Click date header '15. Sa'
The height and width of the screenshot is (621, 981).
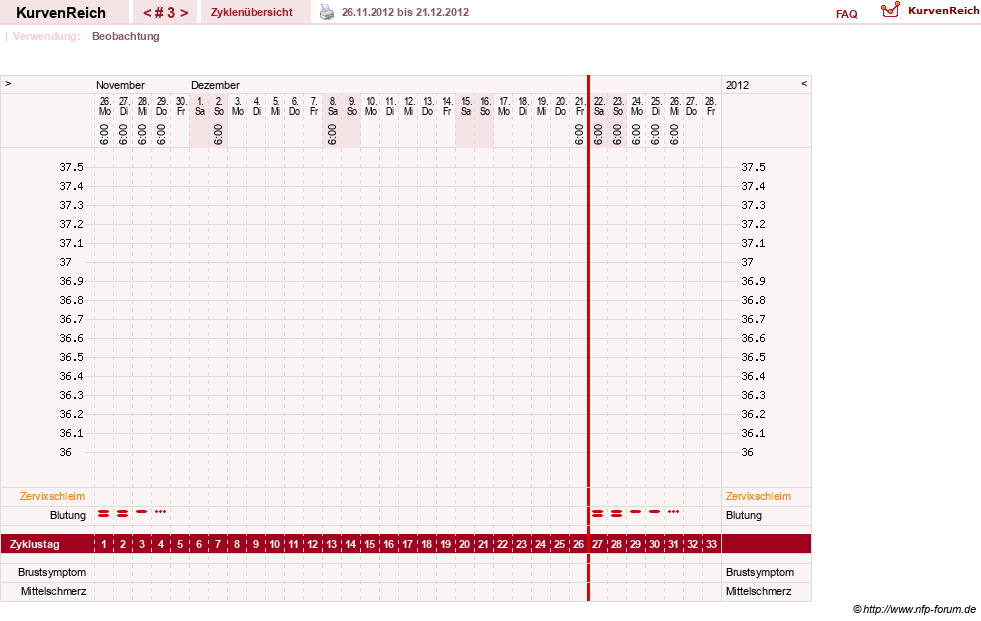click(x=465, y=106)
